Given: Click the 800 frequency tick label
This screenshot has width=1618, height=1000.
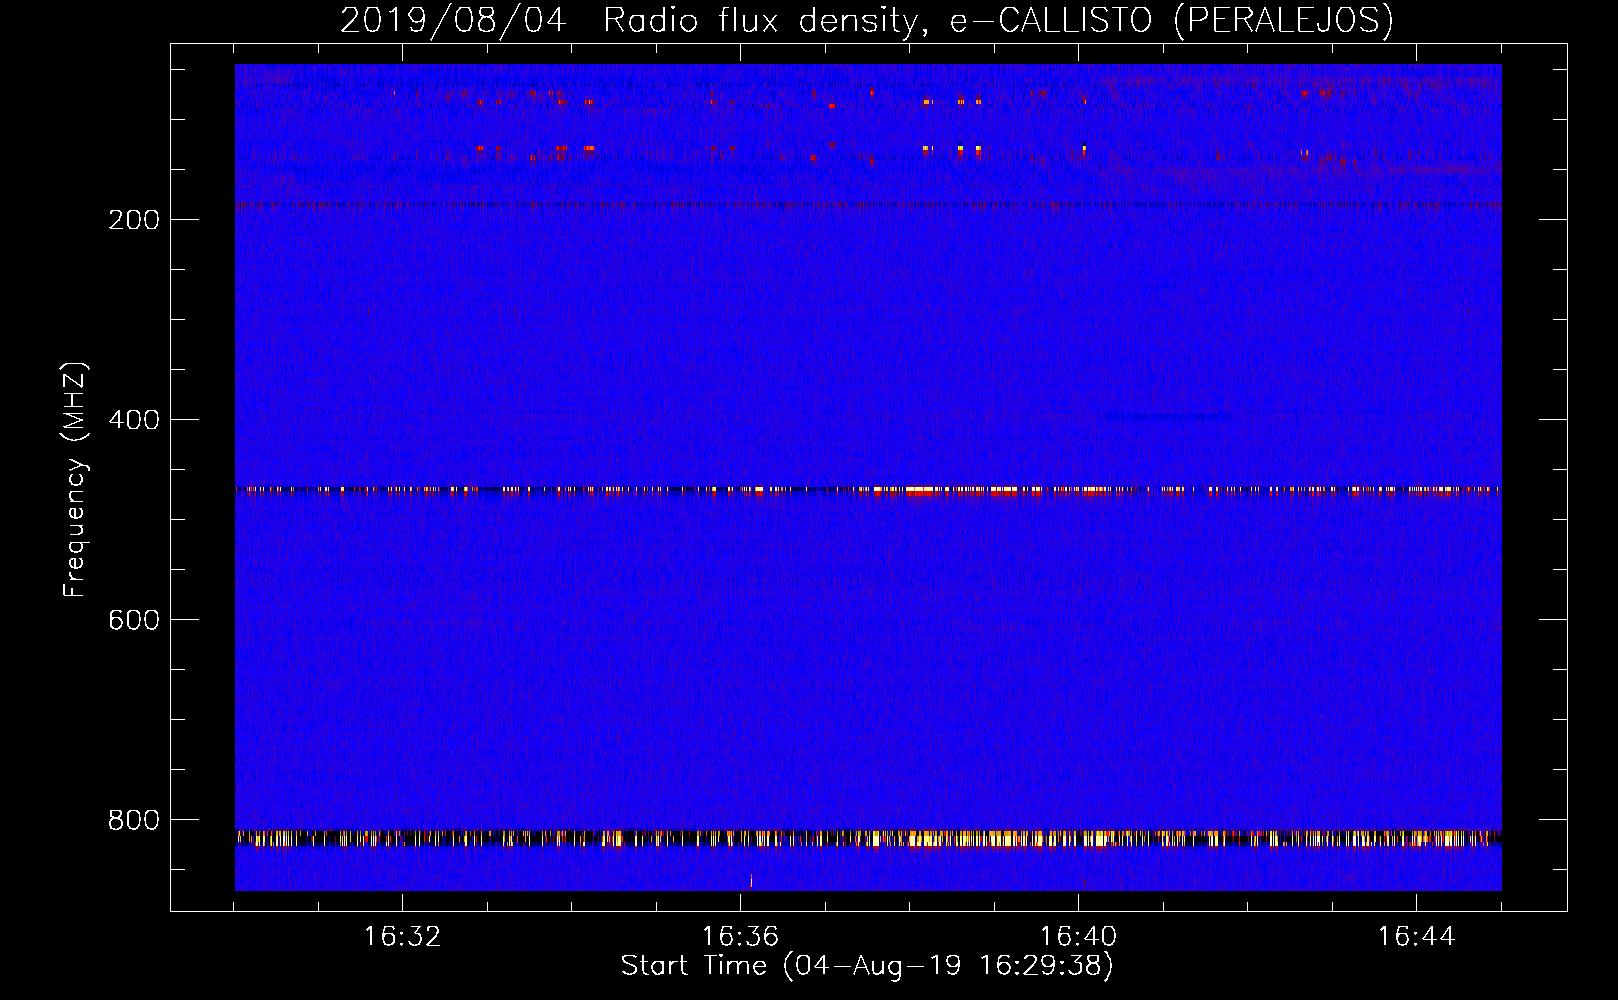Looking at the screenshot, I should click(x=134, y=820).
